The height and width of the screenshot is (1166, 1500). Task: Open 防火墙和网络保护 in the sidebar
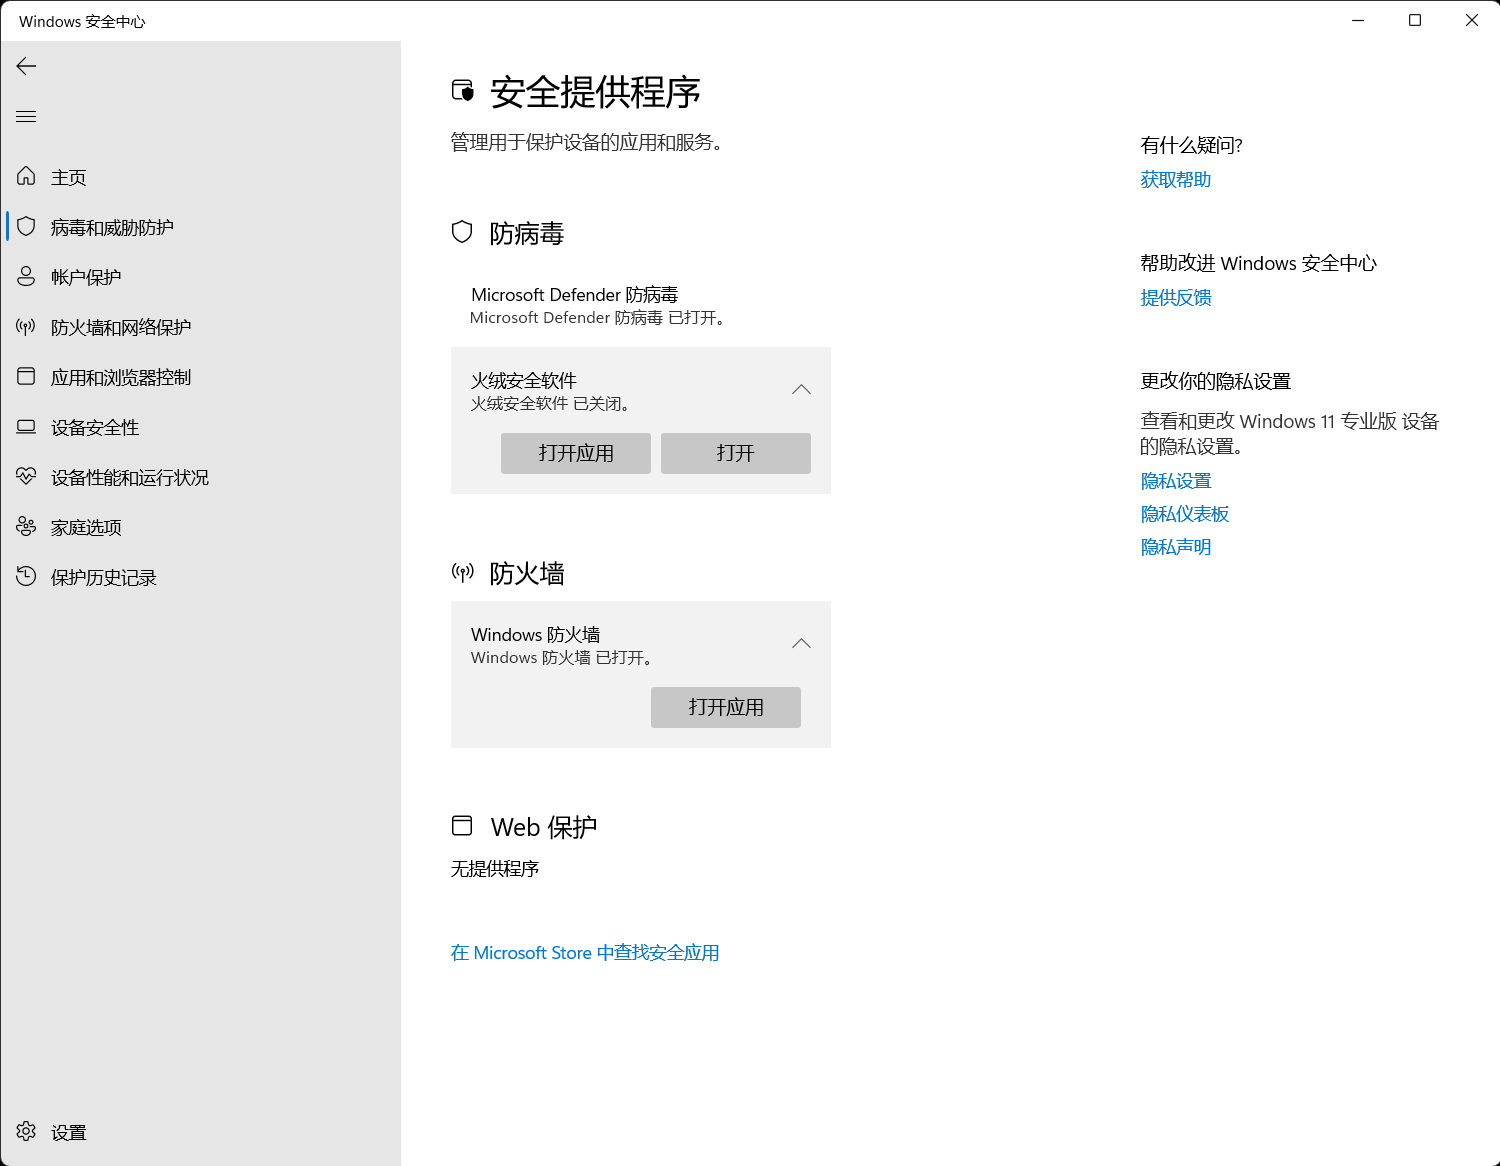(200, 327)
